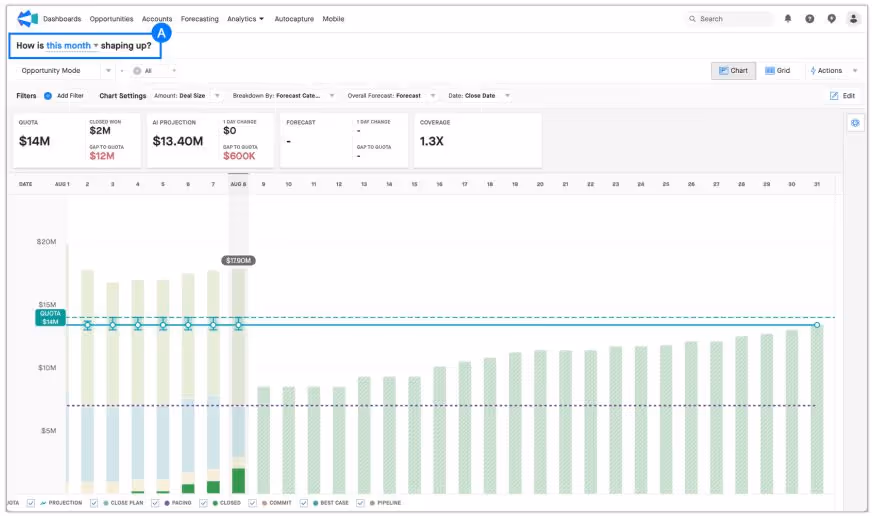Click the Quota $14M label on chart

click(x=50, y=317)
